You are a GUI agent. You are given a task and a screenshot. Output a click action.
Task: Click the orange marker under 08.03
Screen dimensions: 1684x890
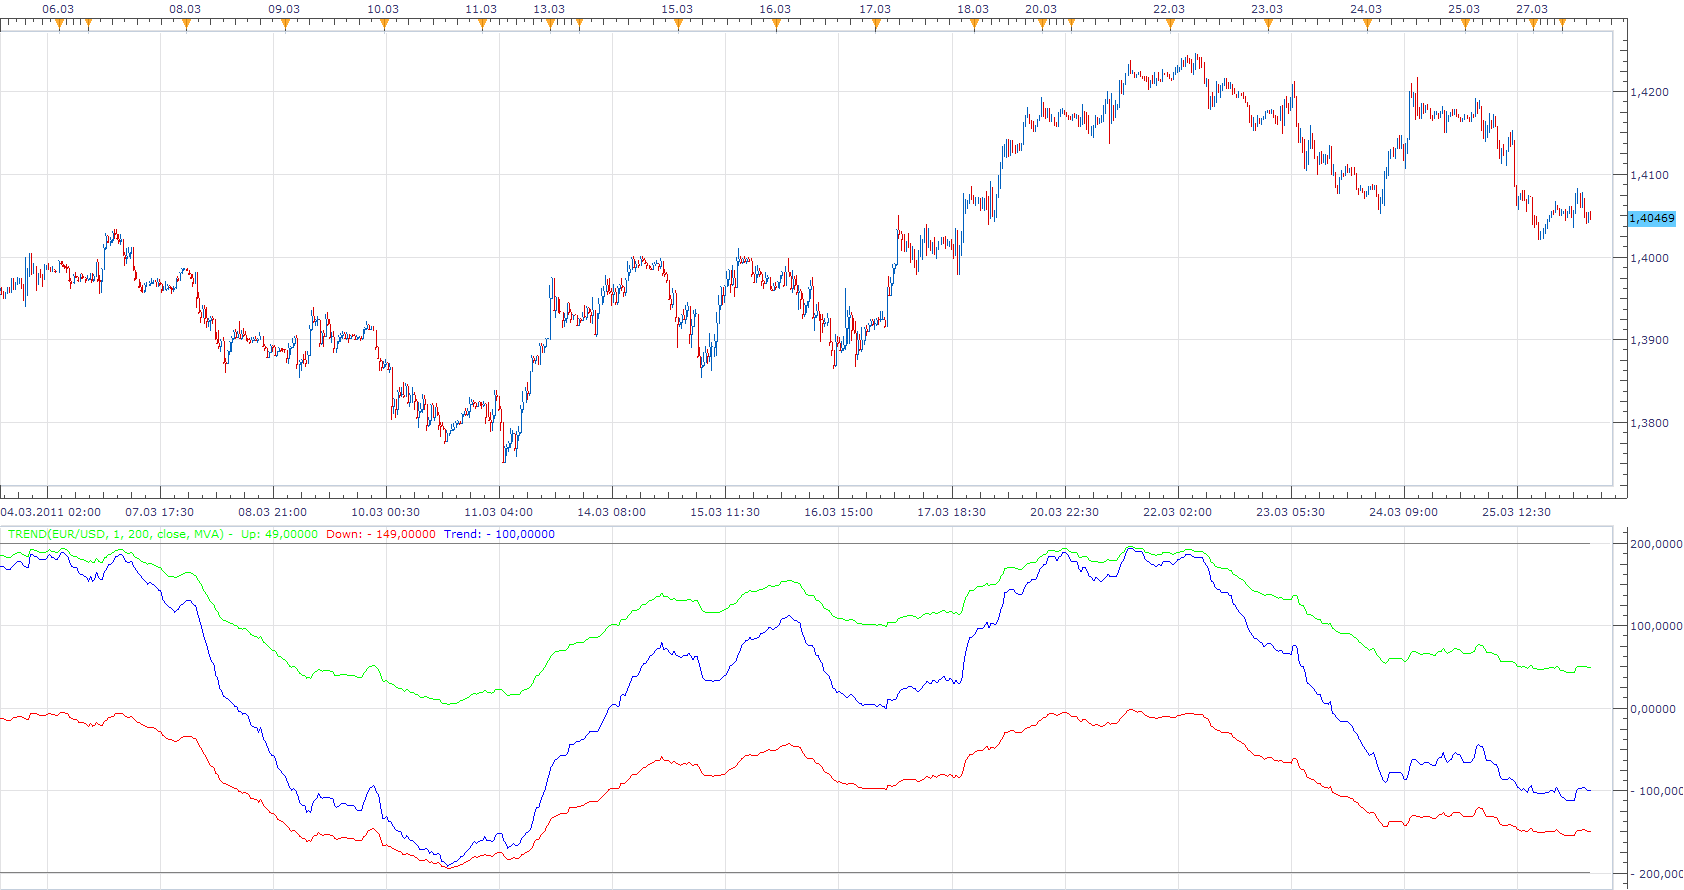point(186,25)
